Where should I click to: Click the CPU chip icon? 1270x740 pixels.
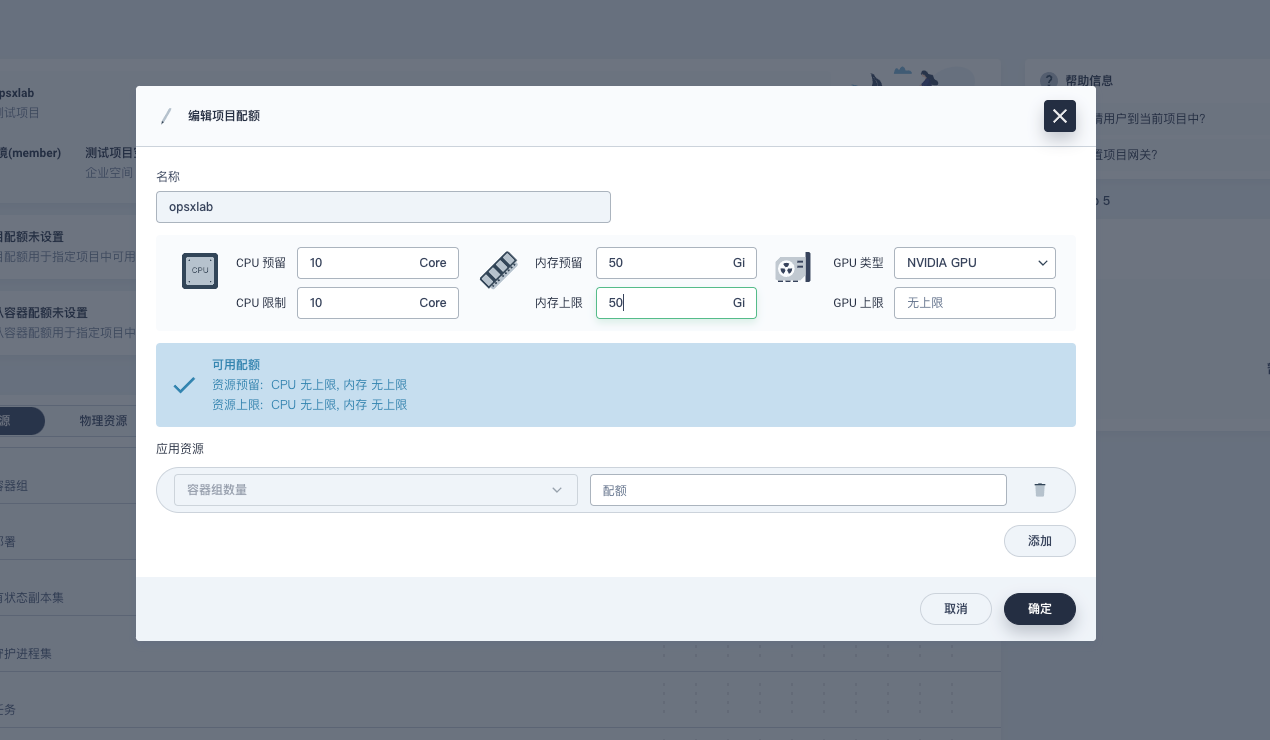tap(200, 270)
